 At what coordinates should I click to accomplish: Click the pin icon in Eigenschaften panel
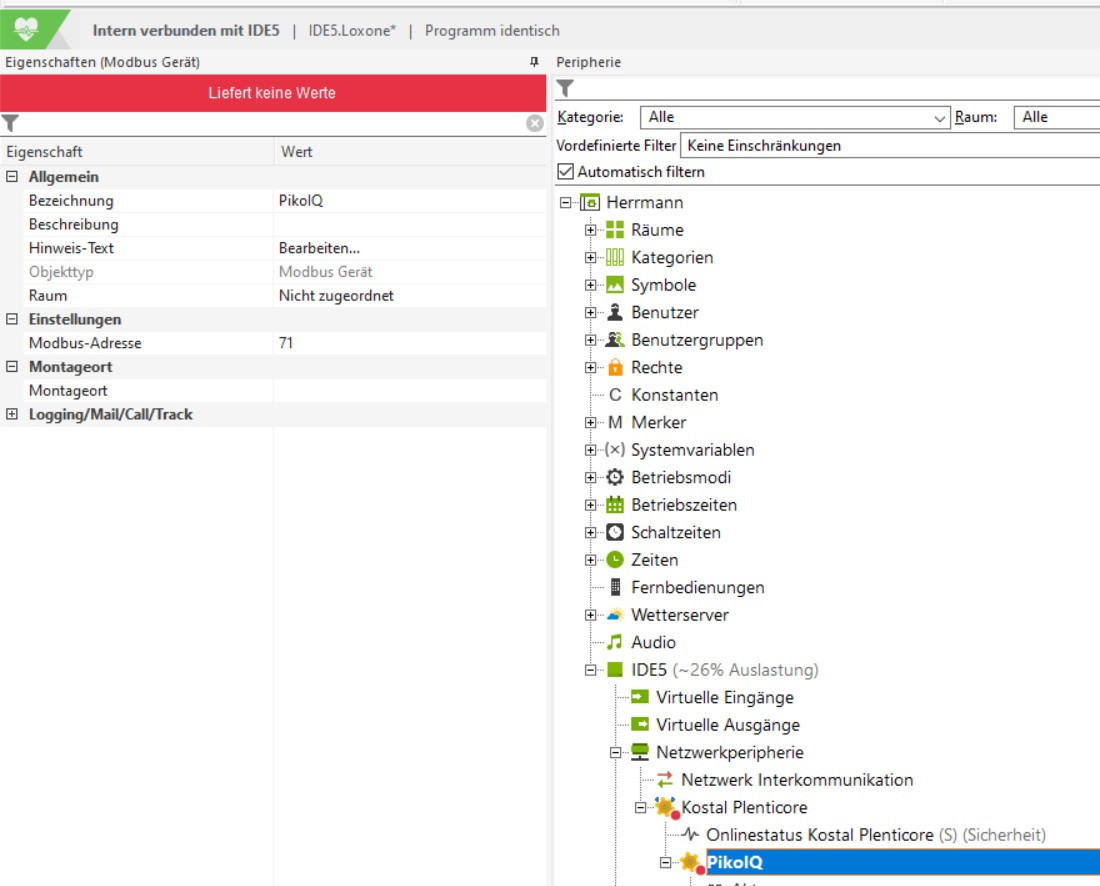pyautogui.click(x=534, y=62)
